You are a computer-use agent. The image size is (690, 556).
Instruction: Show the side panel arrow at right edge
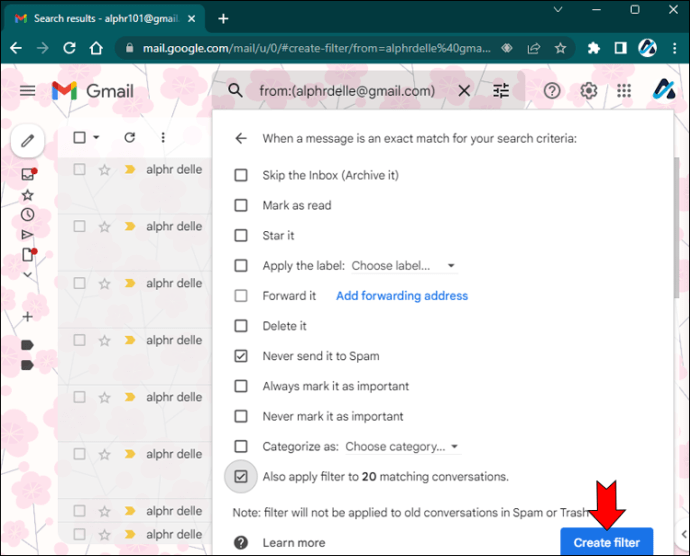(683, 534)
